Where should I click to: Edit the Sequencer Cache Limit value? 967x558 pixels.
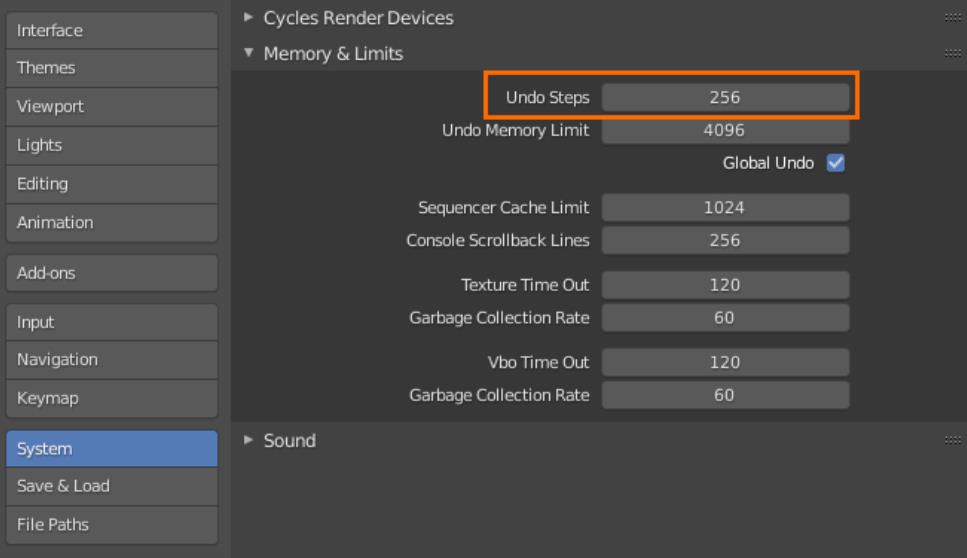click(x=725, y=208)
